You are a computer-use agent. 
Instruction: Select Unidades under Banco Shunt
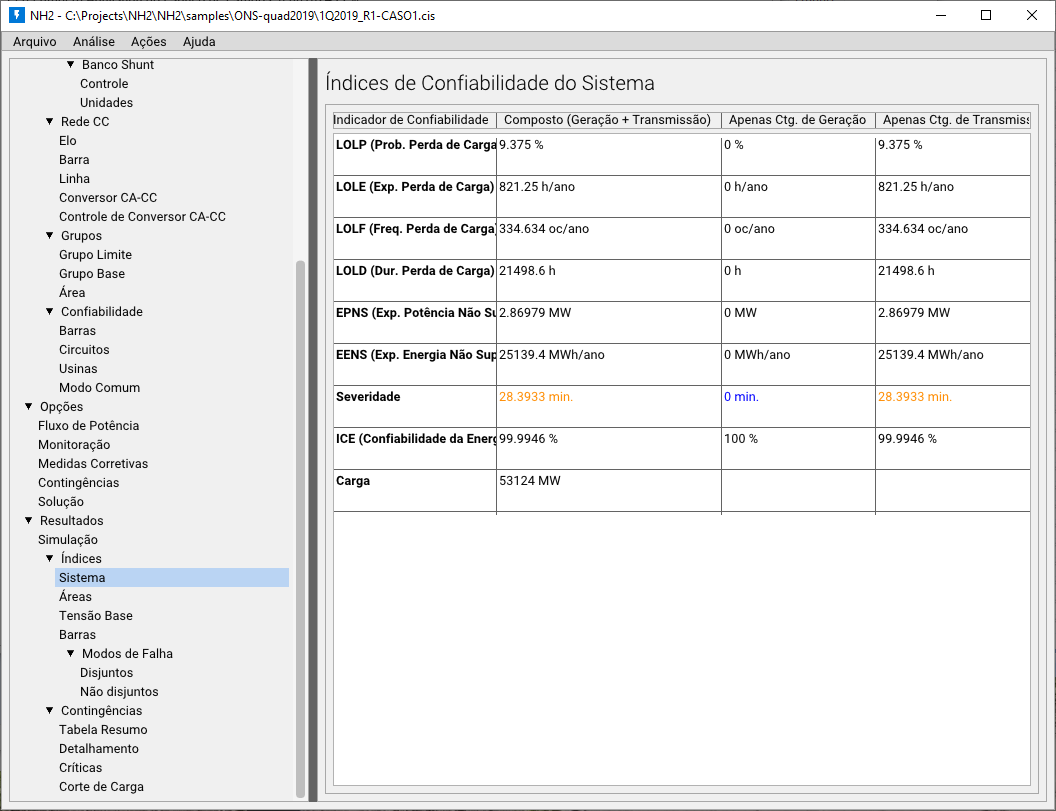[106, 102]
